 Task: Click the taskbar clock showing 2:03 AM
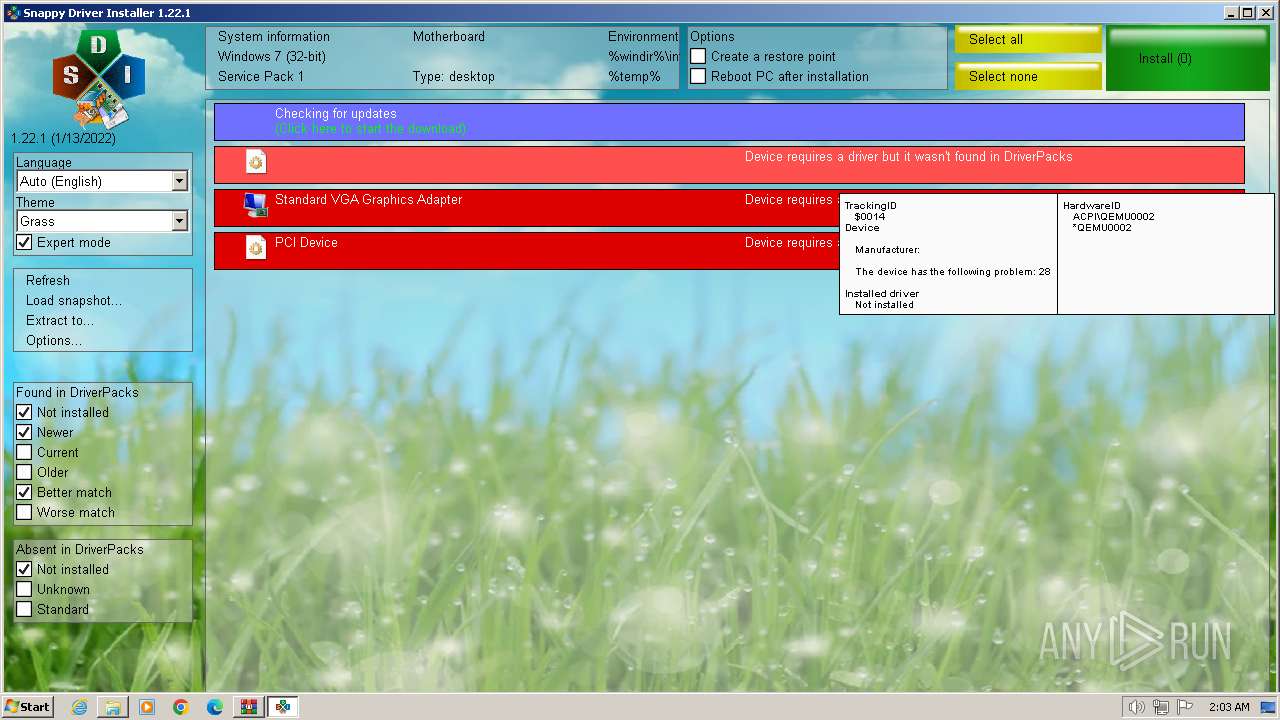pos(1229,707)
